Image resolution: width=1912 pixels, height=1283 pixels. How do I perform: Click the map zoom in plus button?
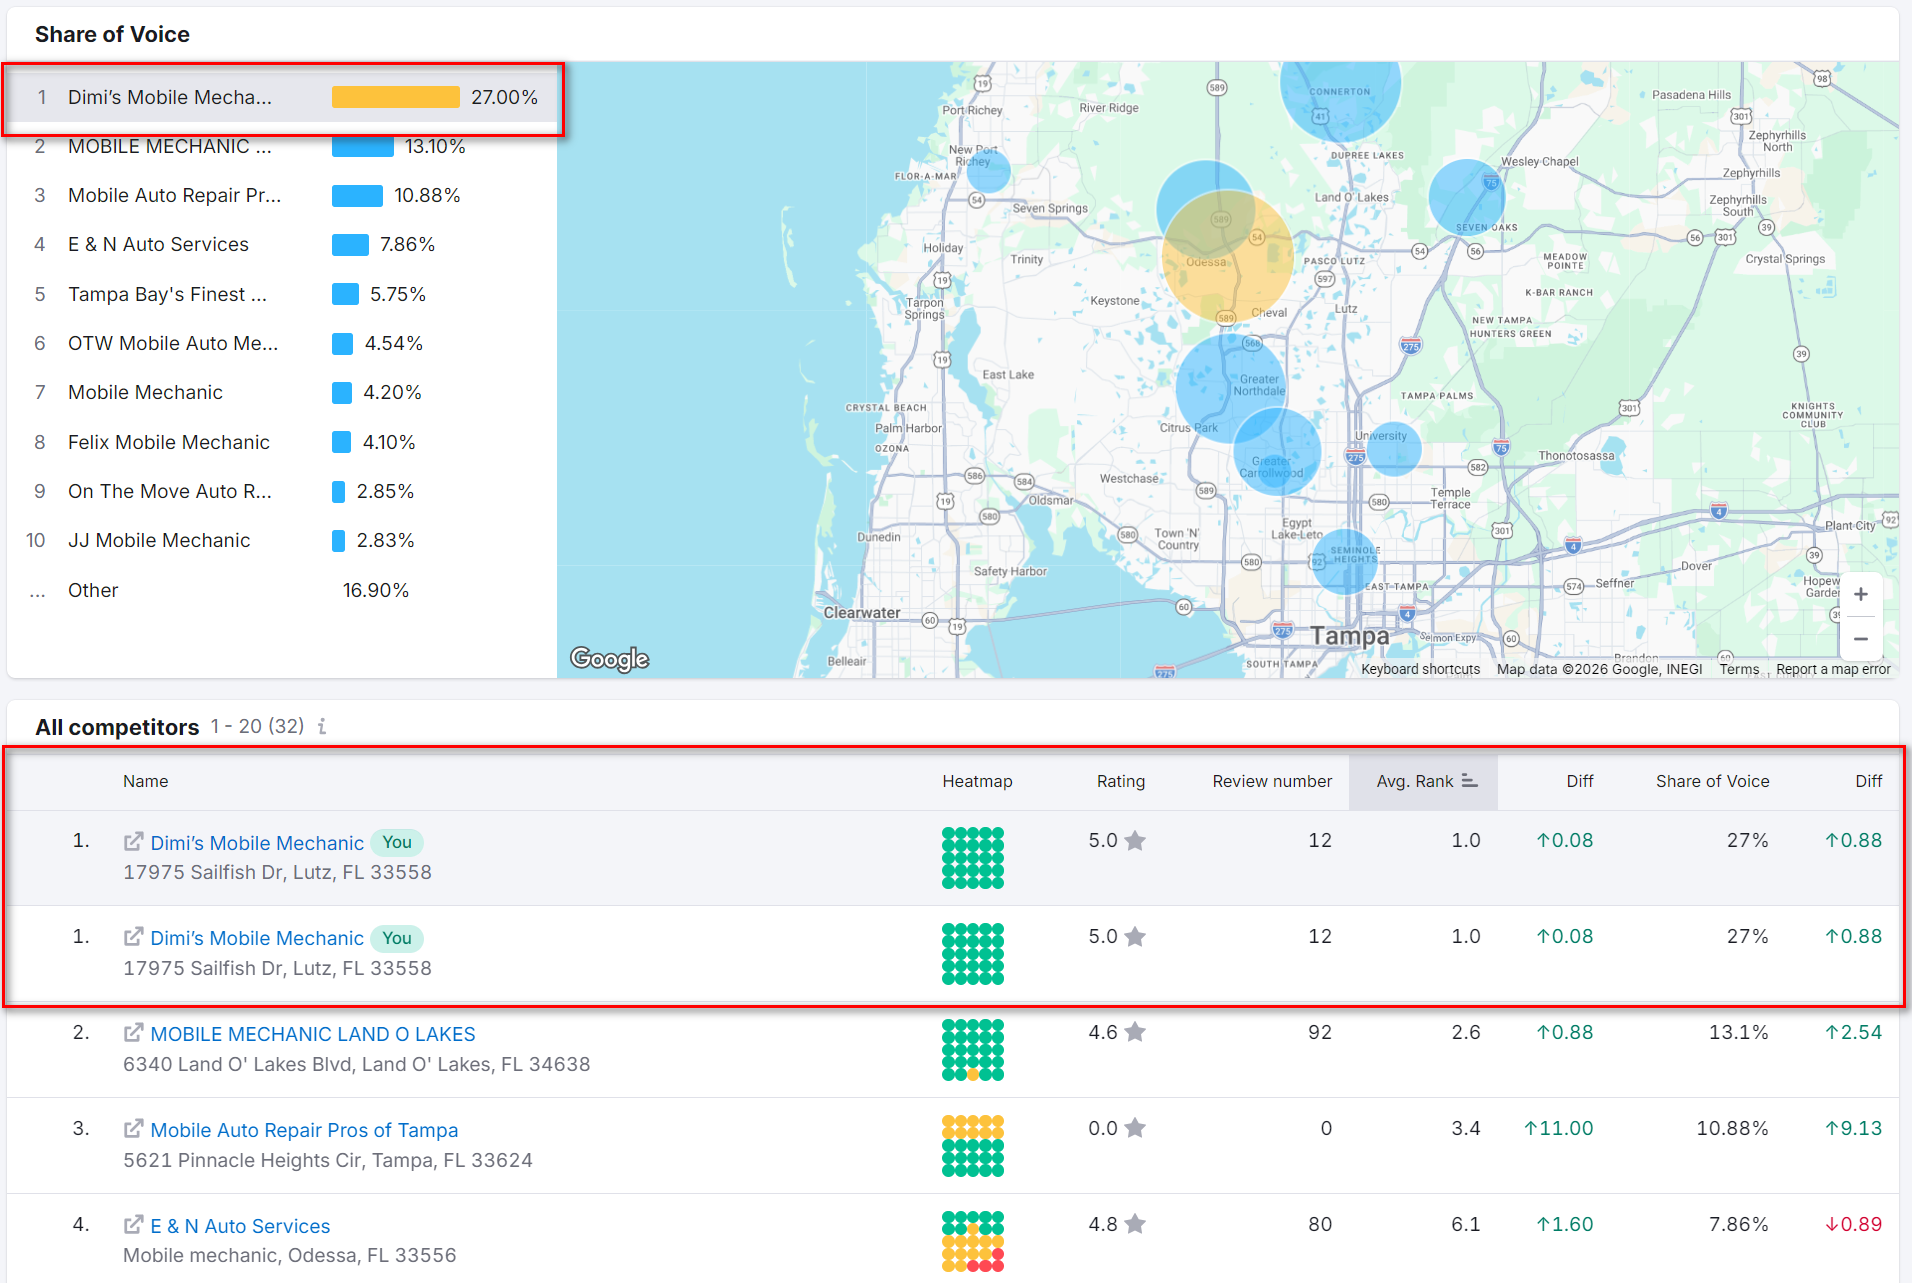tap(1860, 595)
